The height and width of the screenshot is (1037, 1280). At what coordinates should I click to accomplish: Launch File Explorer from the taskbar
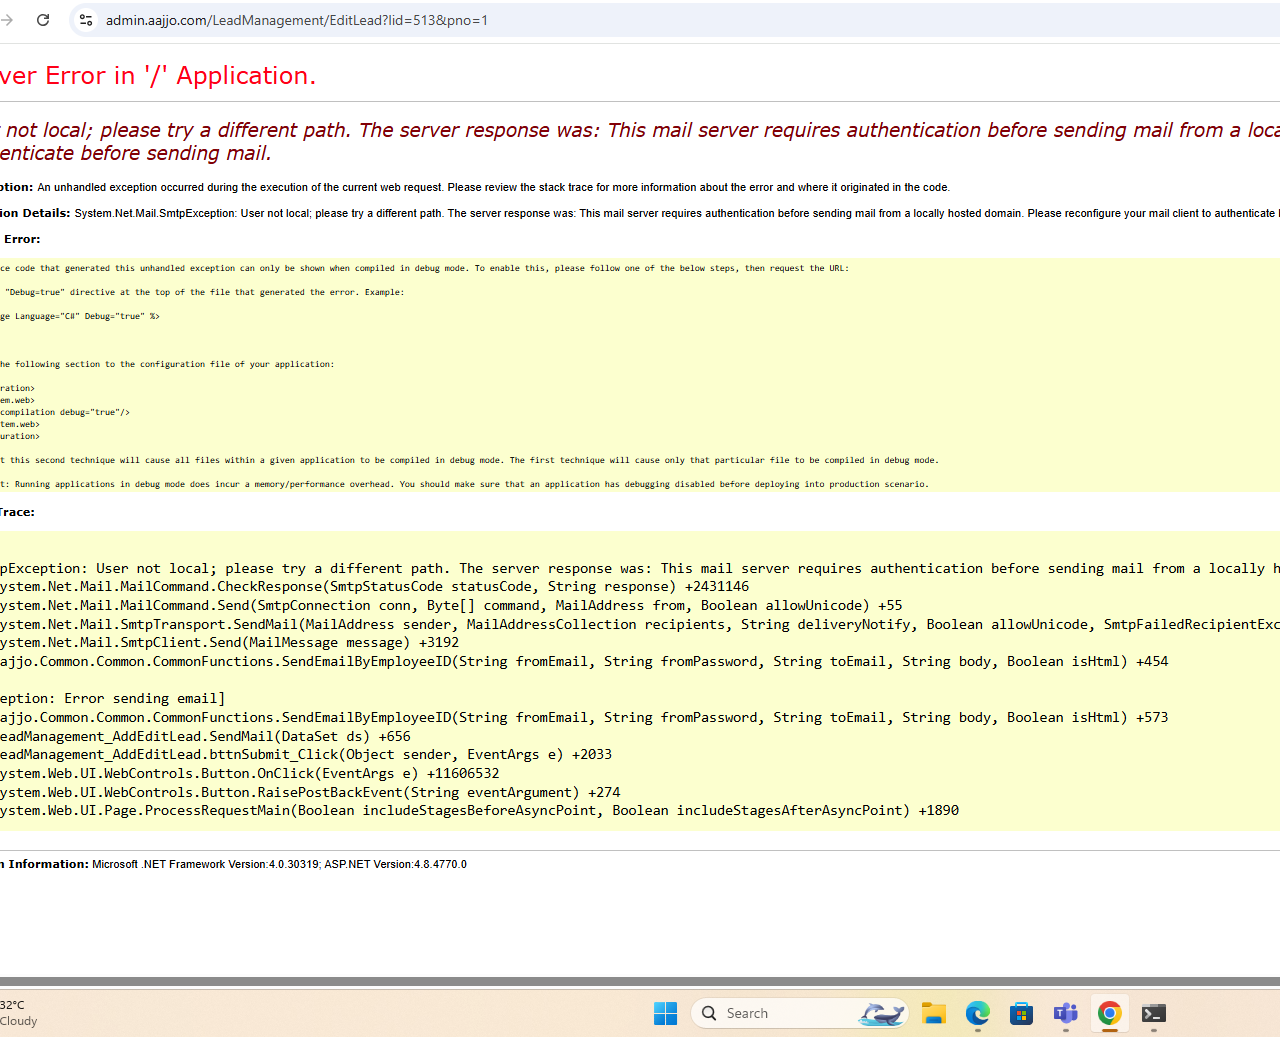[933, 1013]
